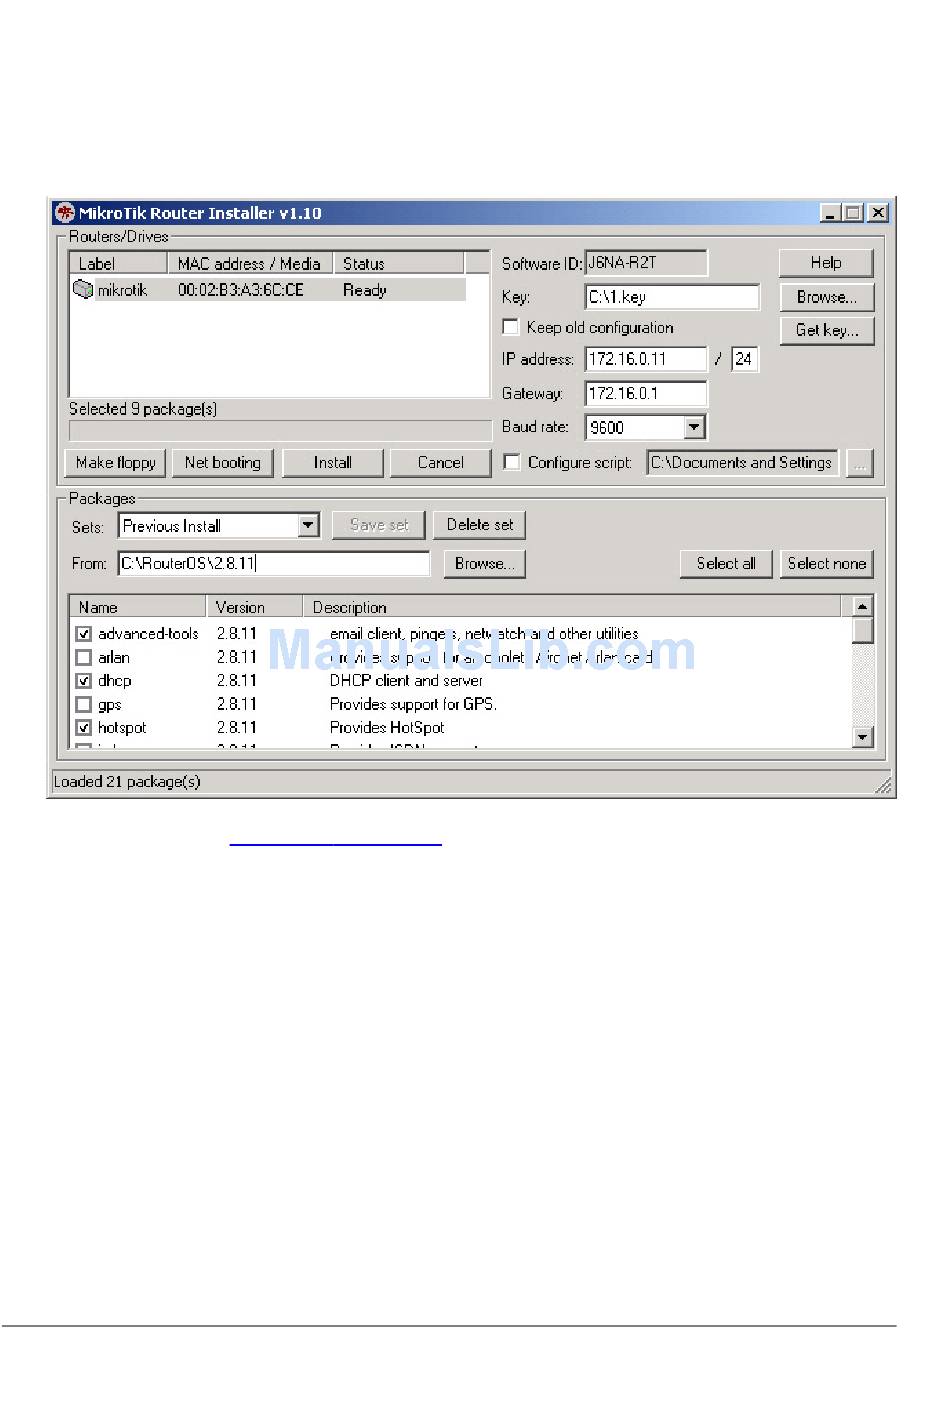Check the gps package checkbox
This screenshot has width=950, height=1409.
[x=84, y=705]
